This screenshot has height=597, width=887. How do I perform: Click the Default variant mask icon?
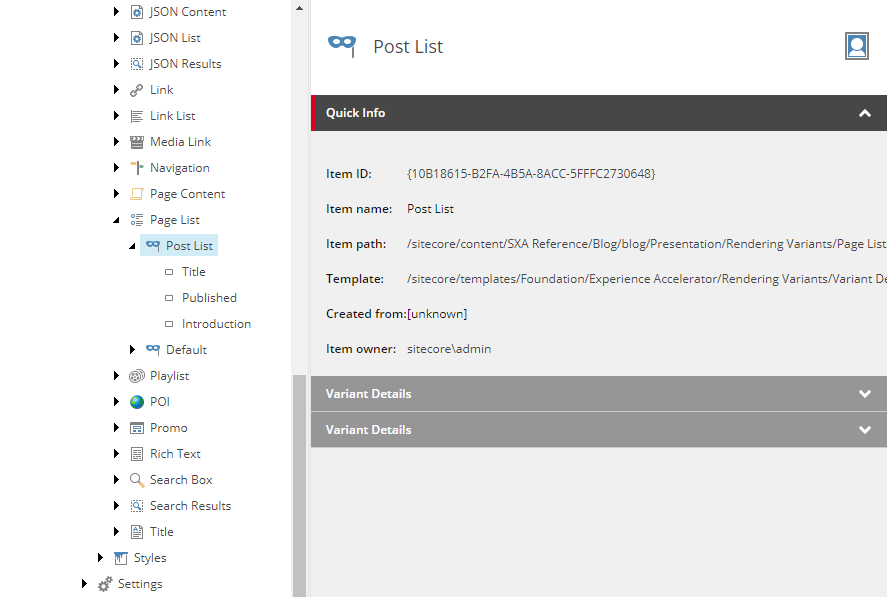153,350
